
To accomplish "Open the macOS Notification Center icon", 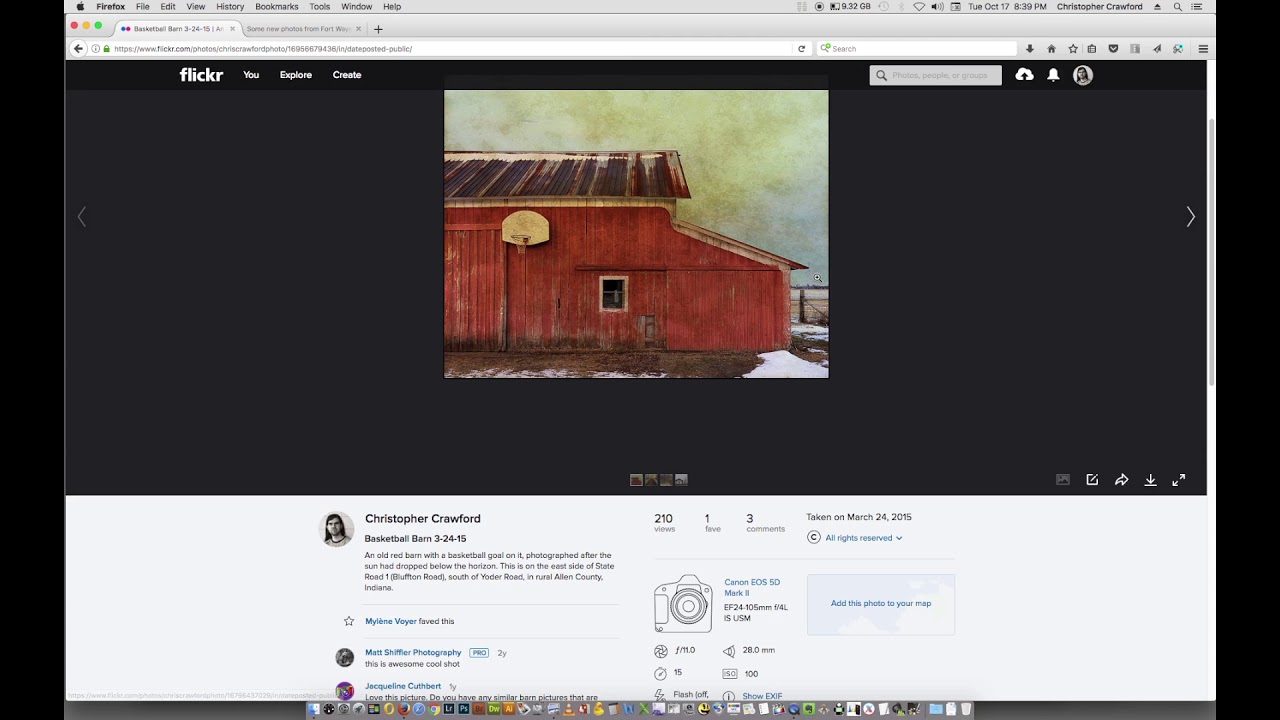I will (x=1197, y=6).
